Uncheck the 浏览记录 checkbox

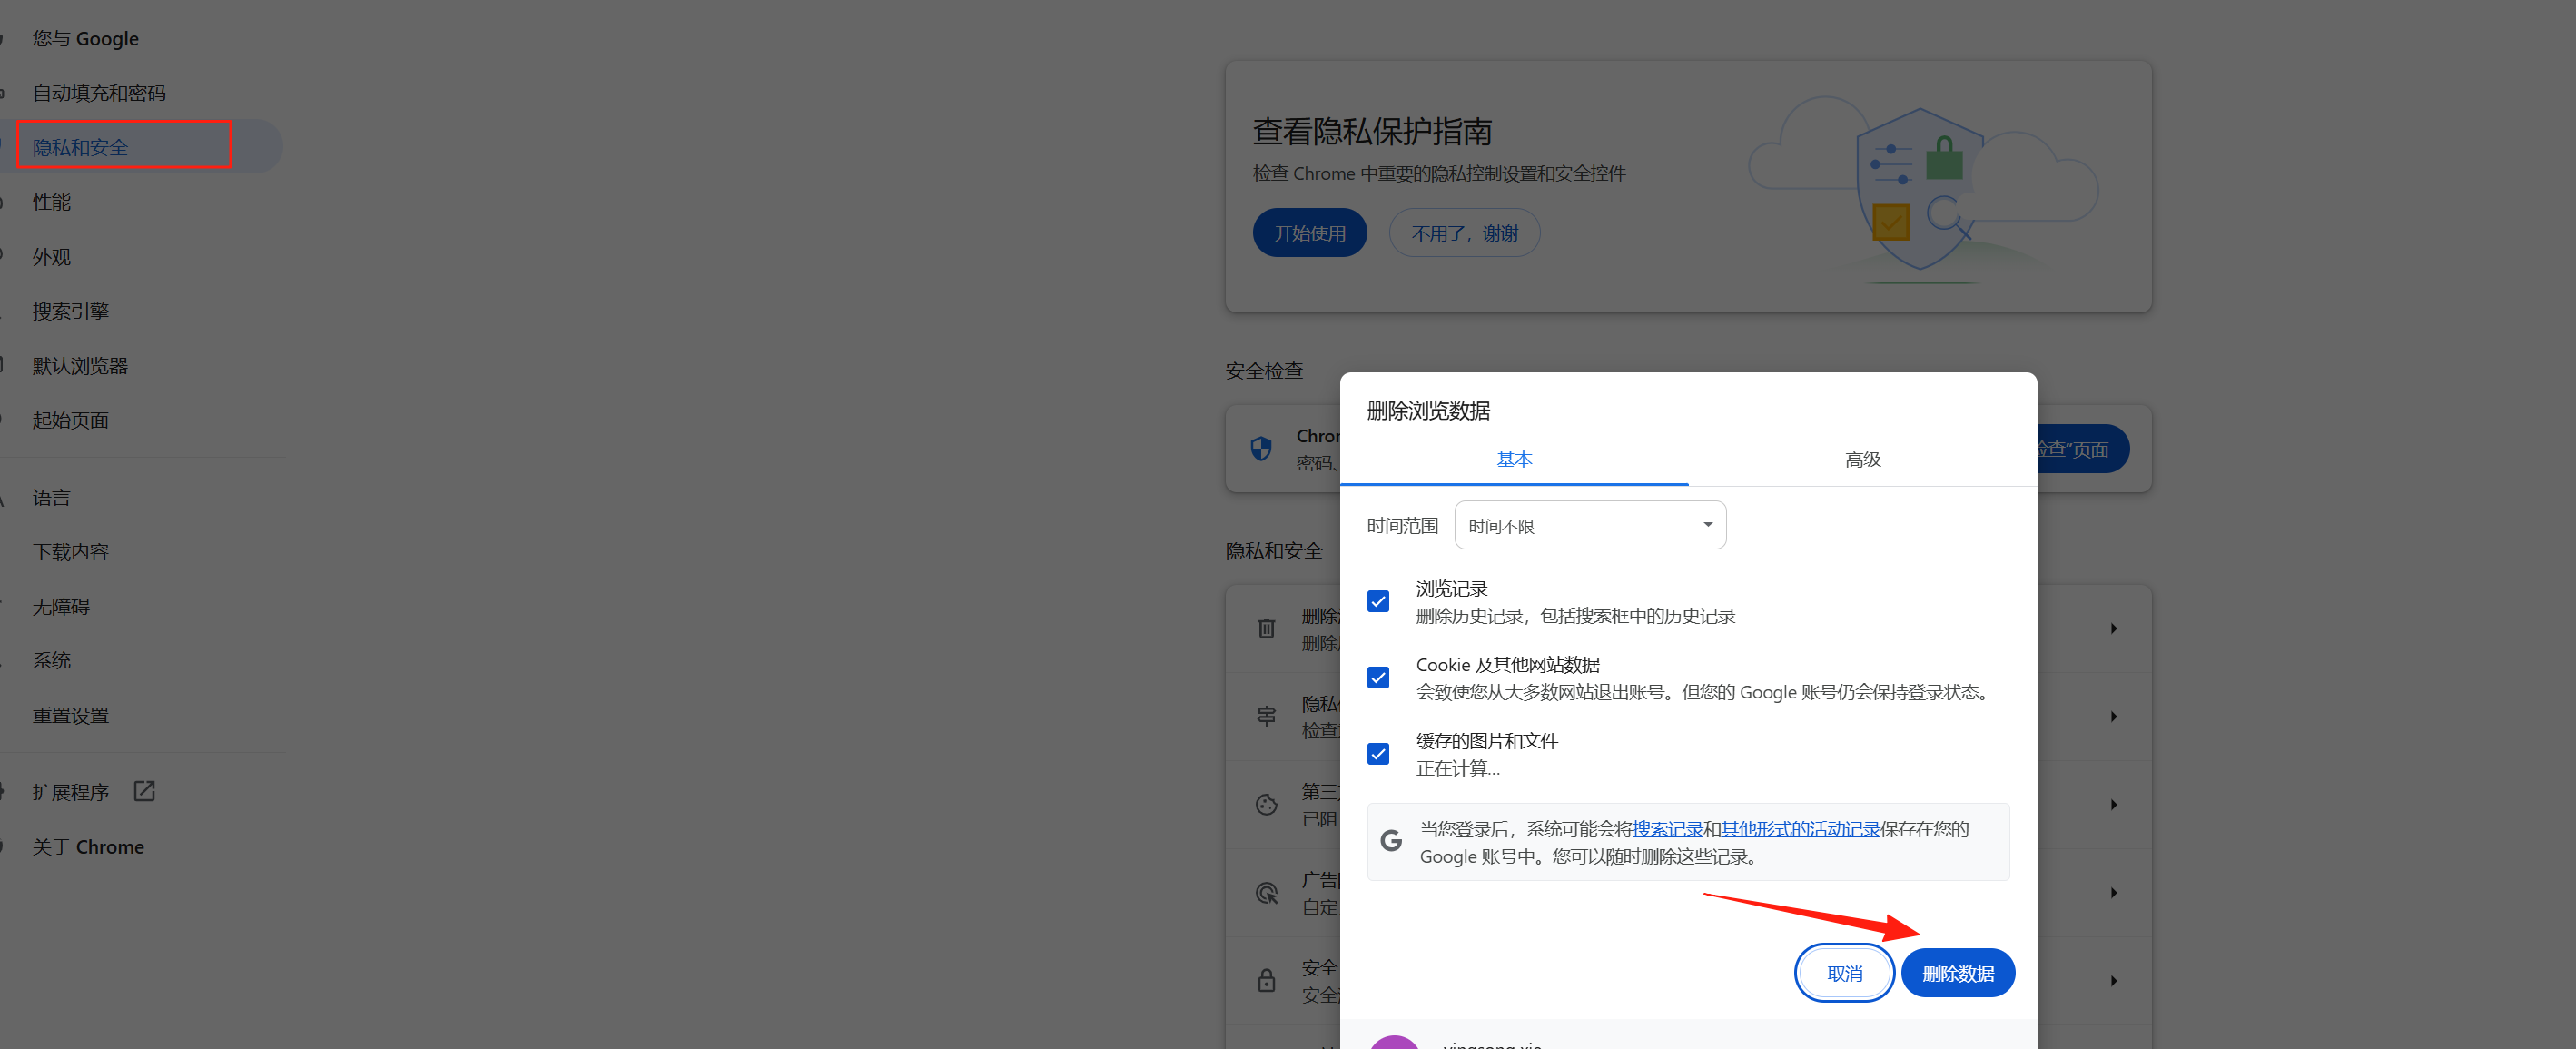click(x=1378, y=601)
